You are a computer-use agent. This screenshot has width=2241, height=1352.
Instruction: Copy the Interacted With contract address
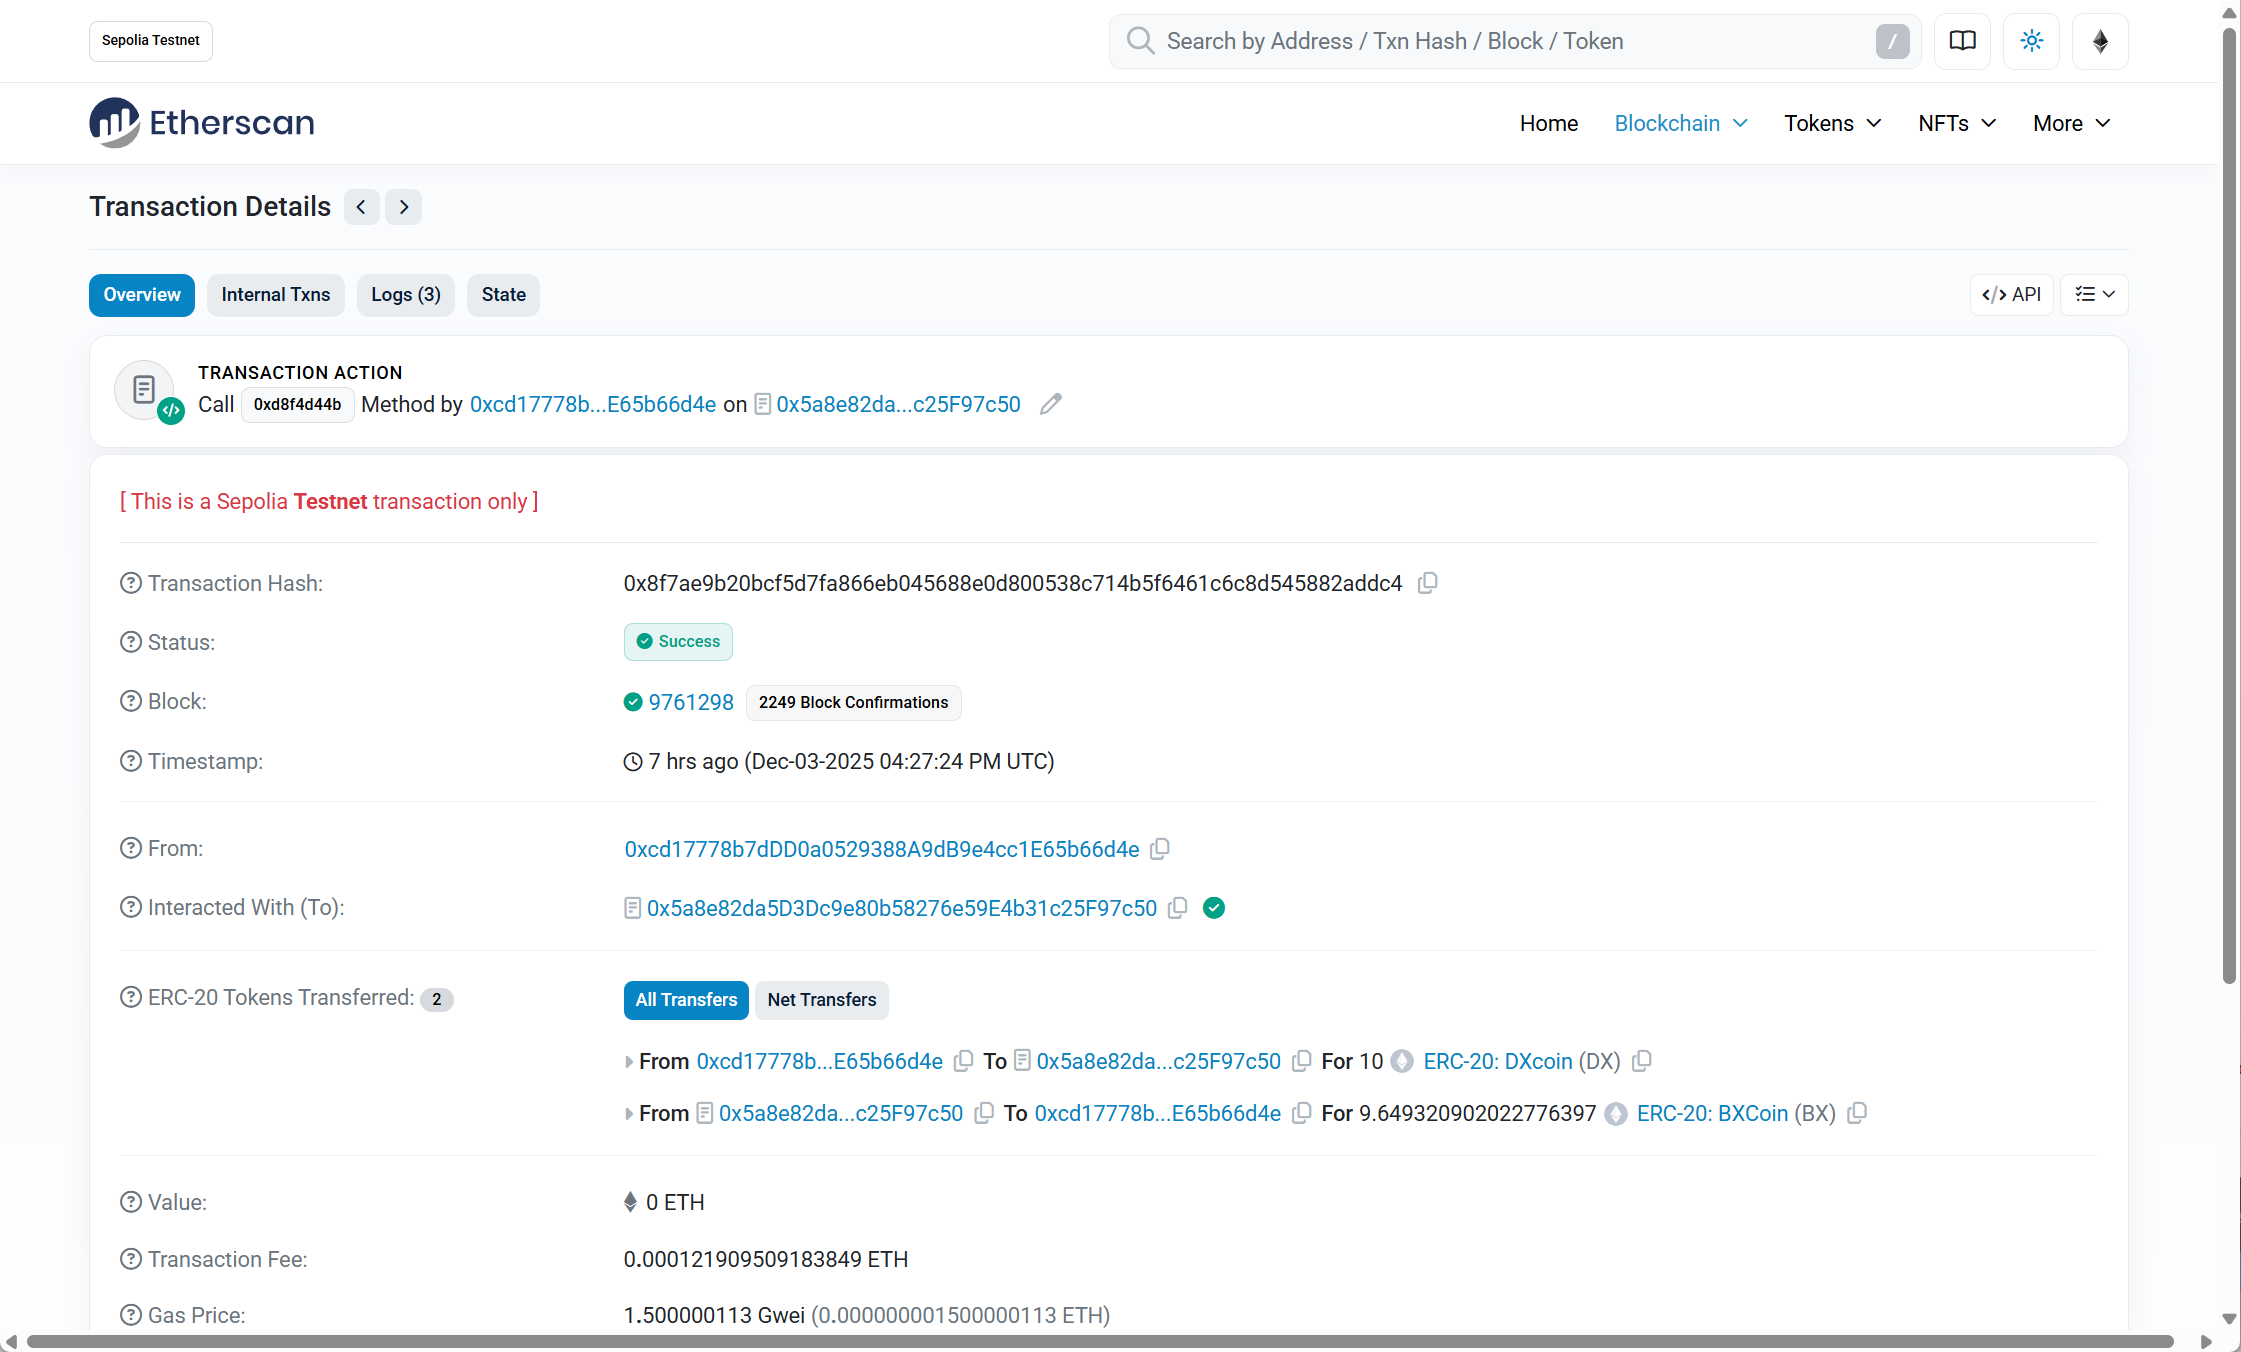pos(1178,908)
